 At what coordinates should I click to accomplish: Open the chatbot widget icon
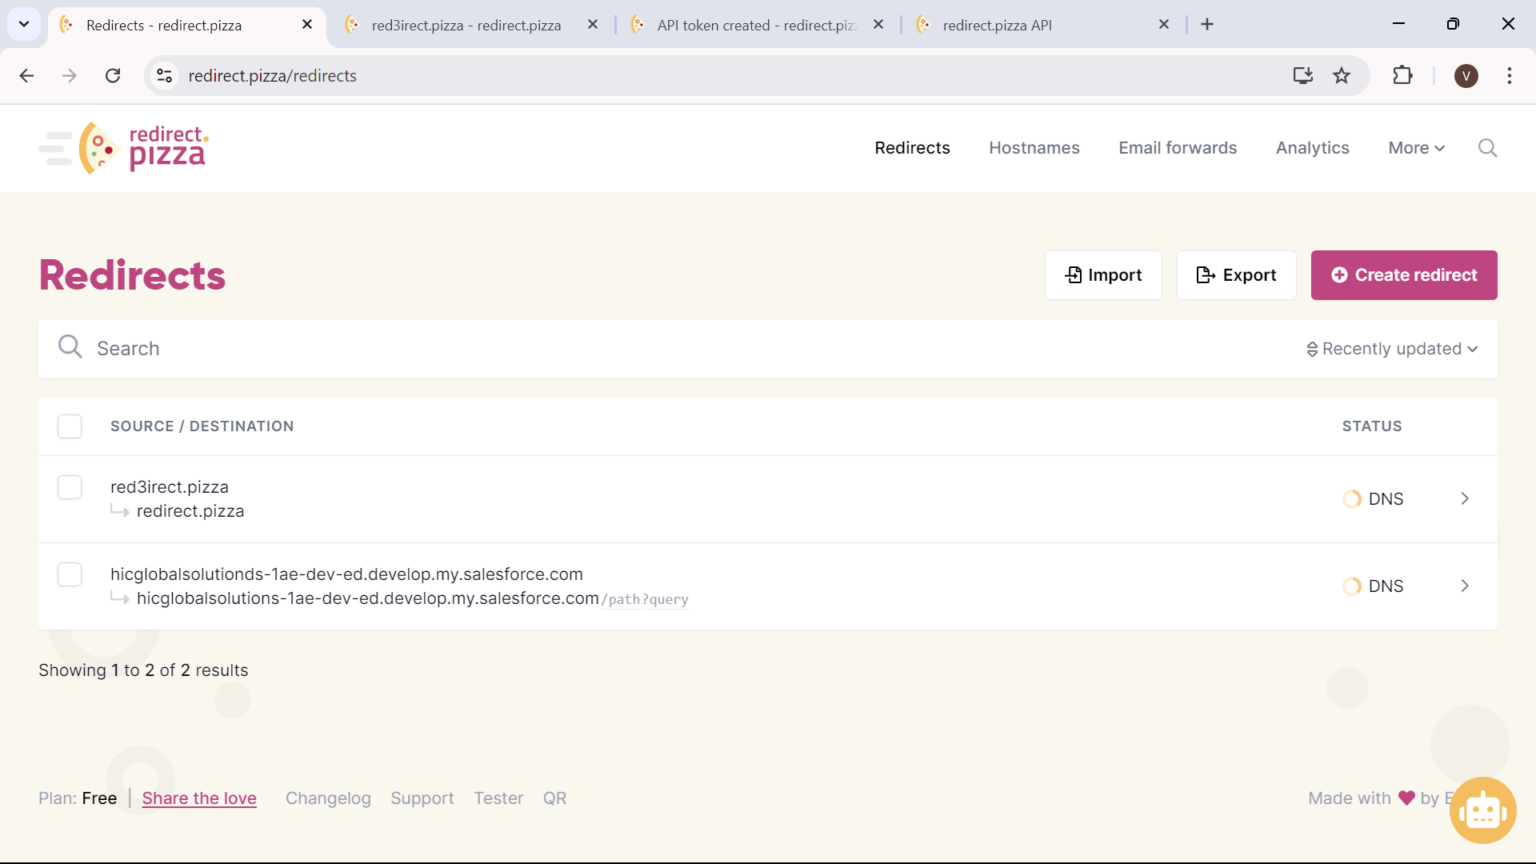click(1482, 810)
